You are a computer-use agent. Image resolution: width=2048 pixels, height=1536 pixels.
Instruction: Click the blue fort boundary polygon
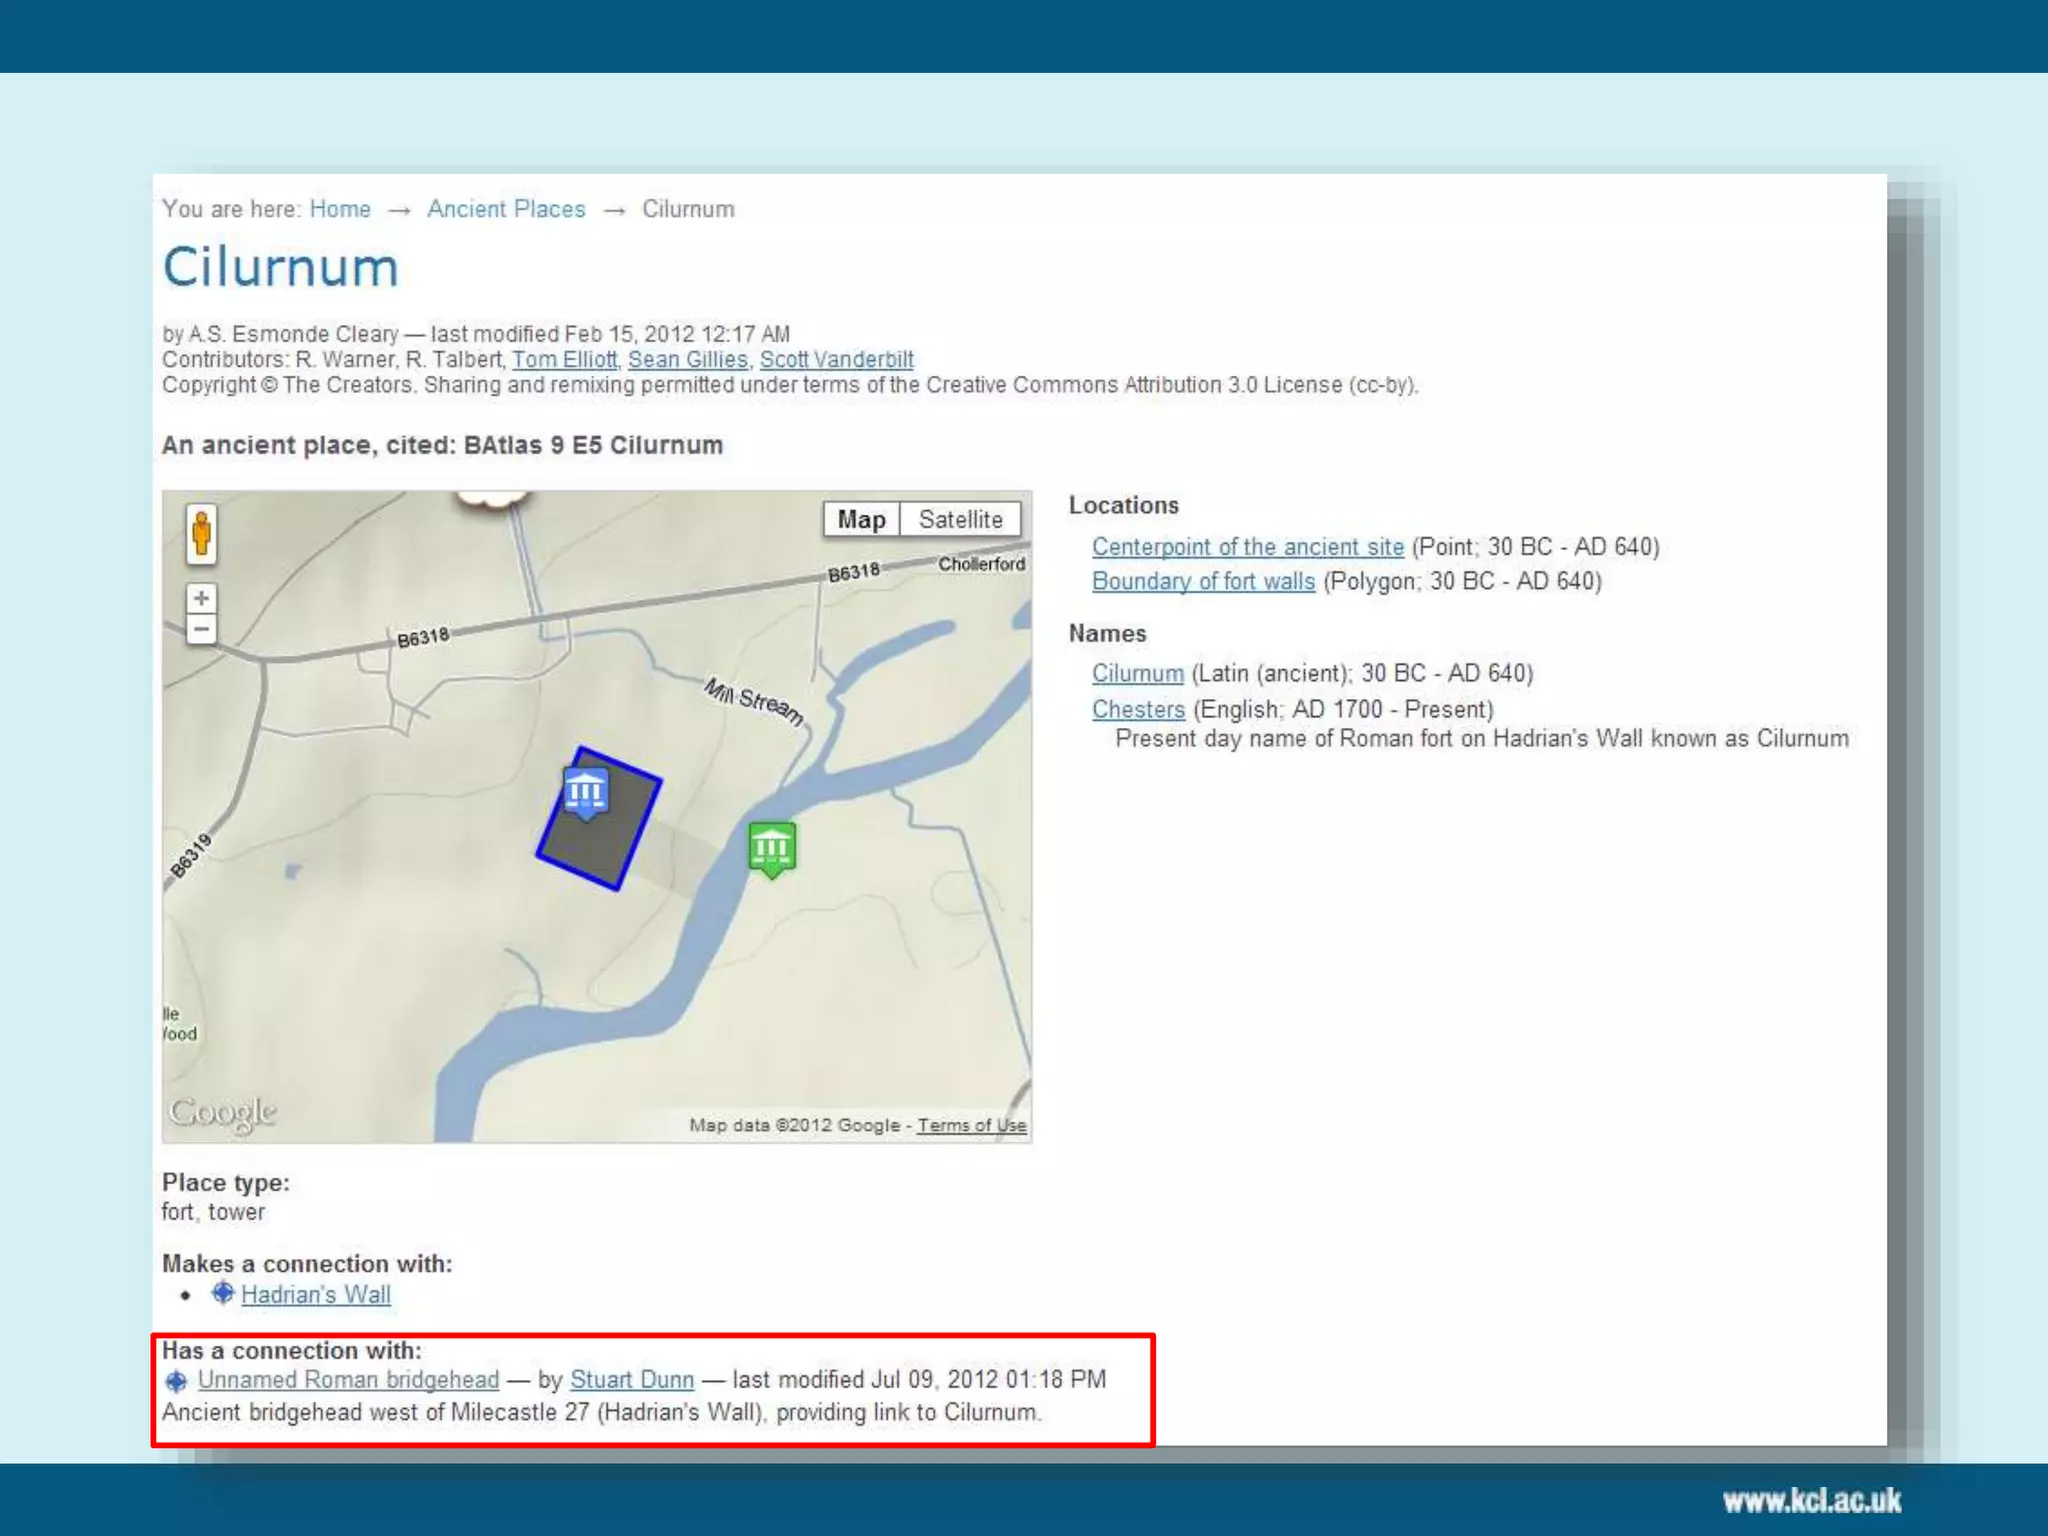tap(600, 850)
